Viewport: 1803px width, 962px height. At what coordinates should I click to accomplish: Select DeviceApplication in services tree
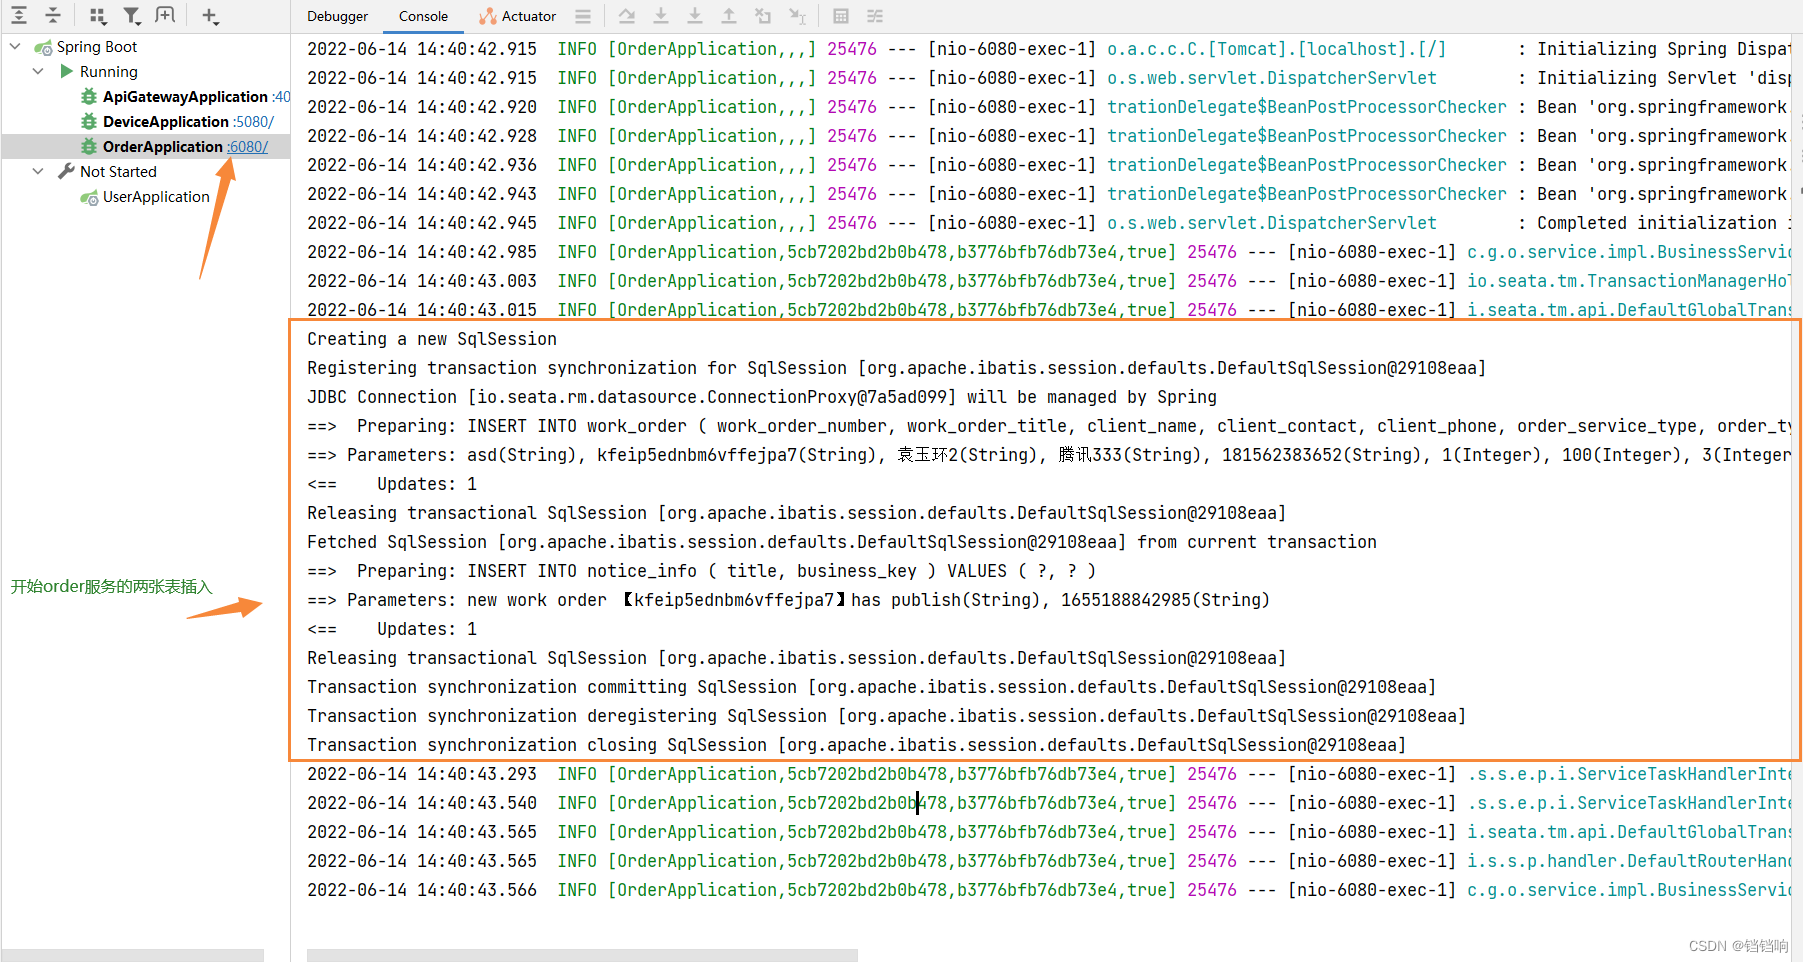click(x=166, y=121)
